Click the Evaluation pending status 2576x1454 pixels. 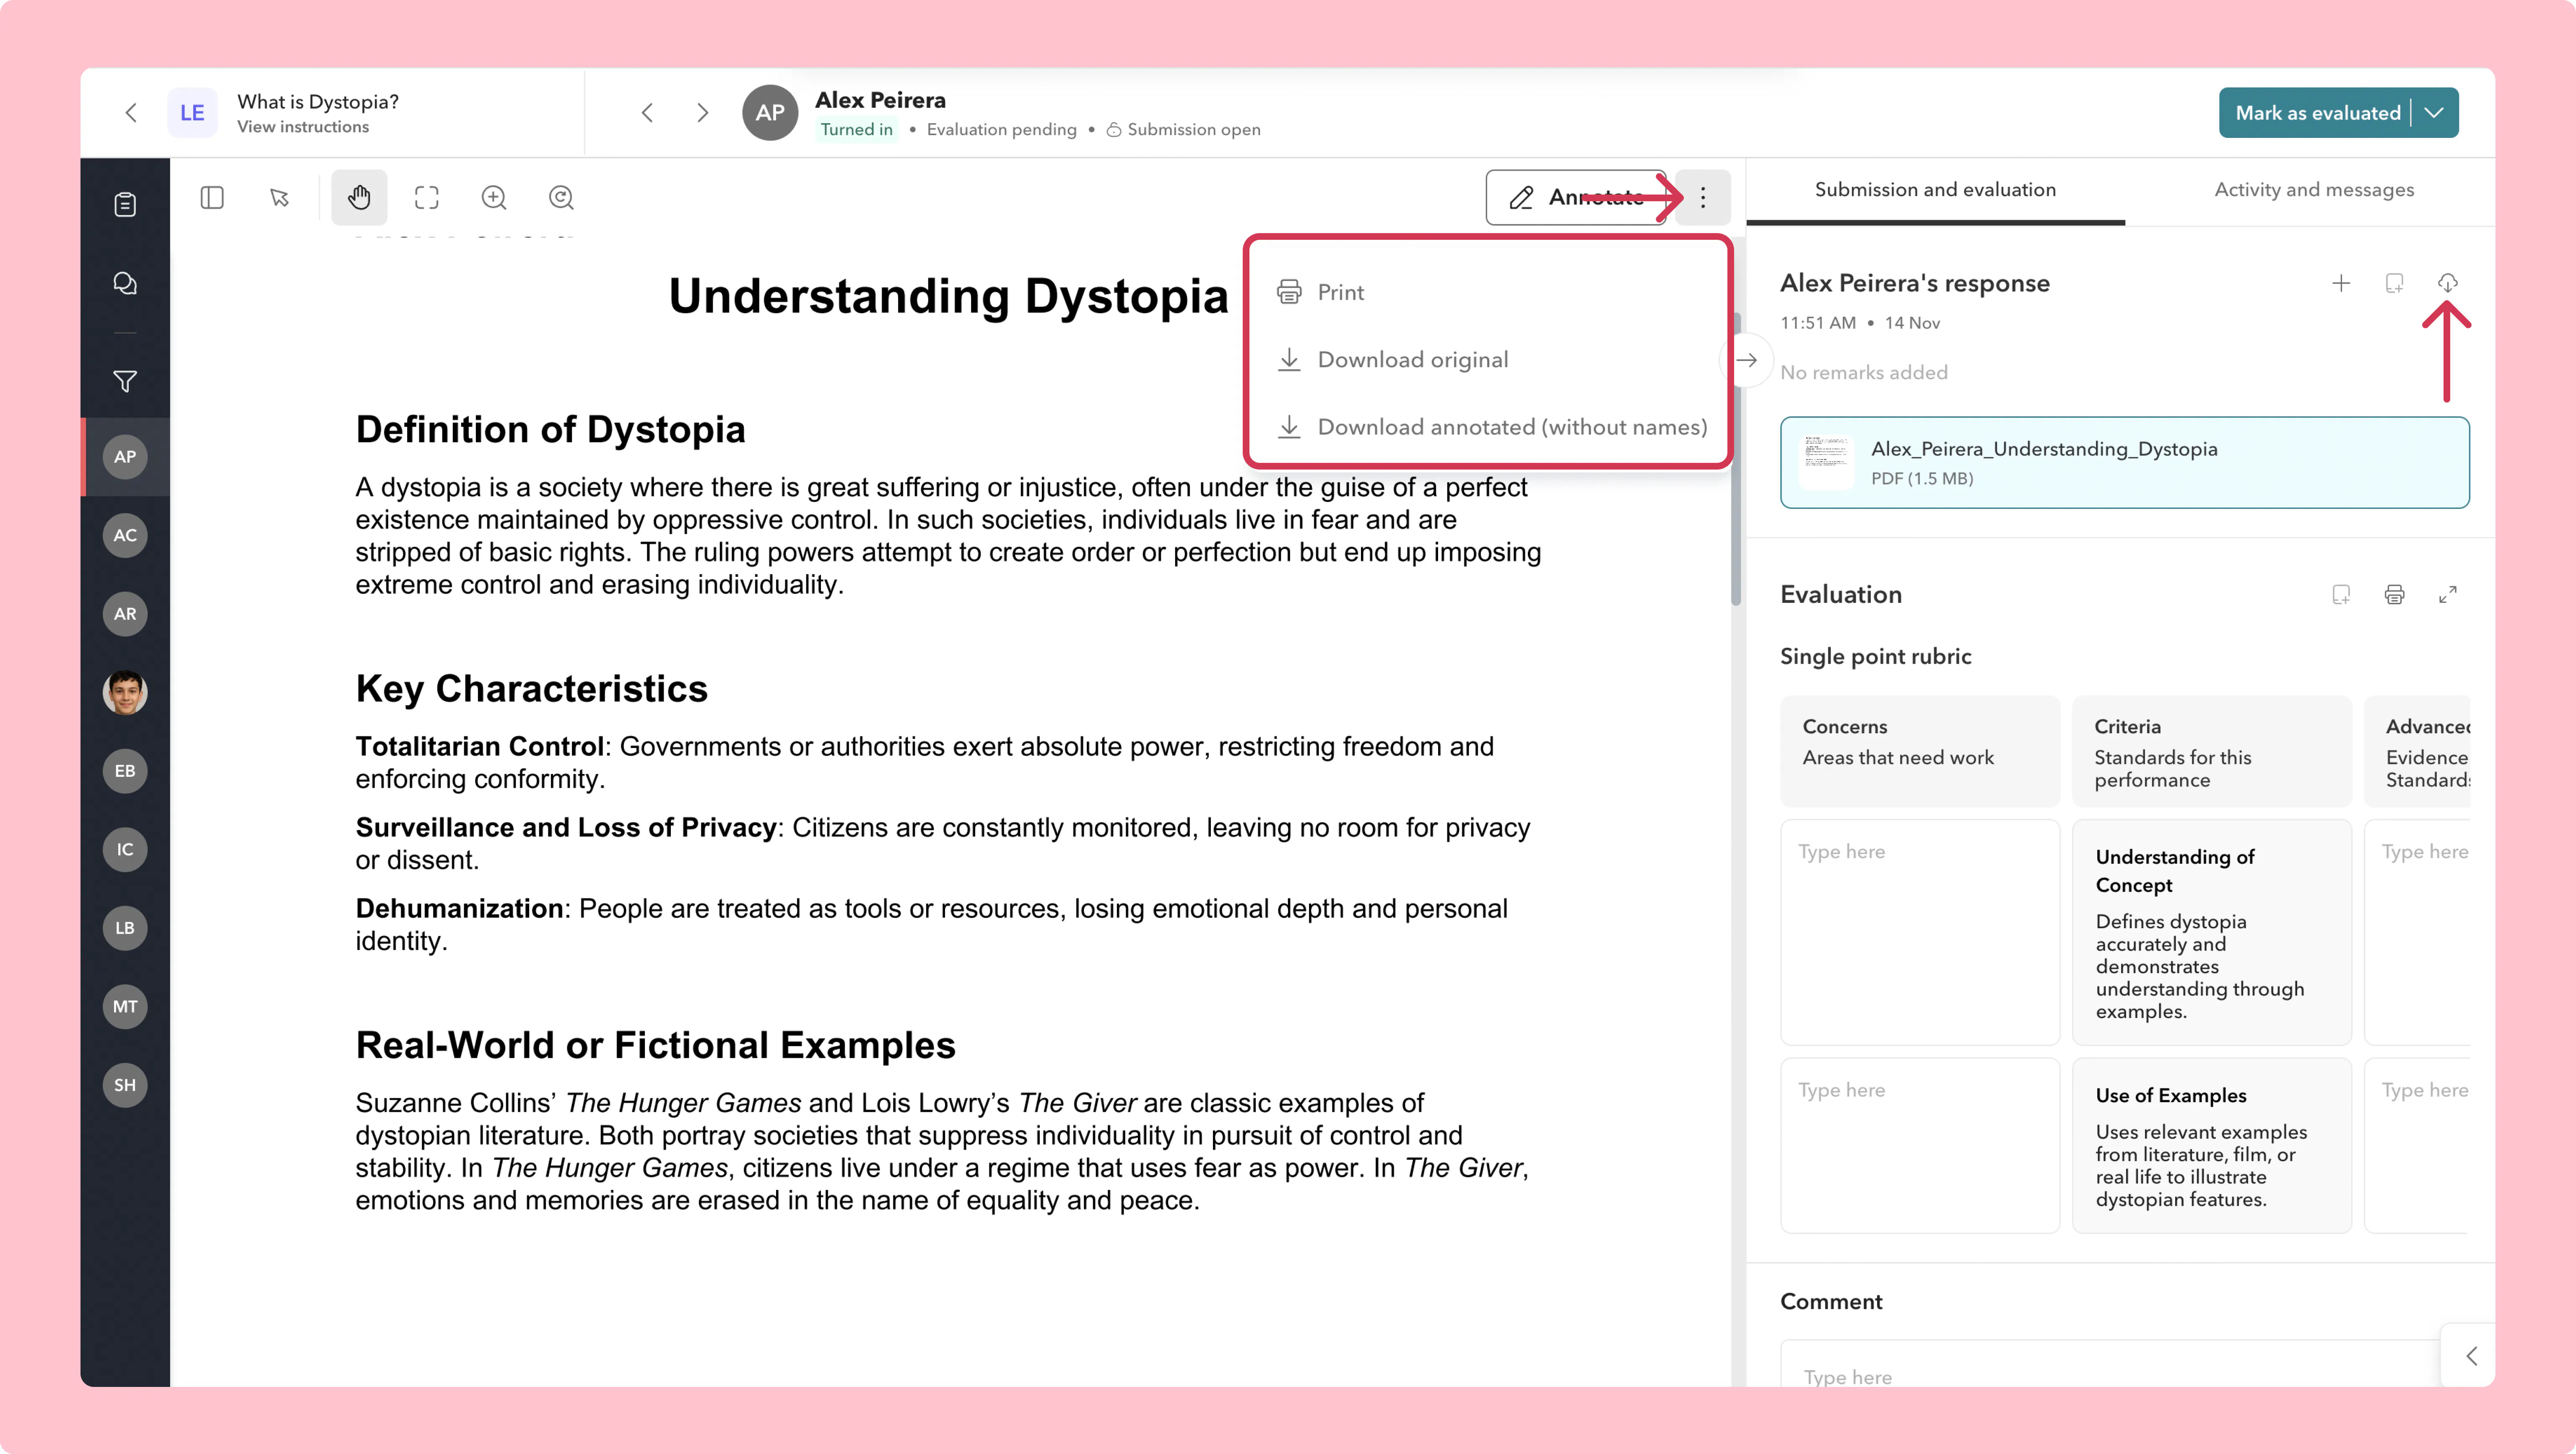pyautogui.click(x=1002, y=130)
